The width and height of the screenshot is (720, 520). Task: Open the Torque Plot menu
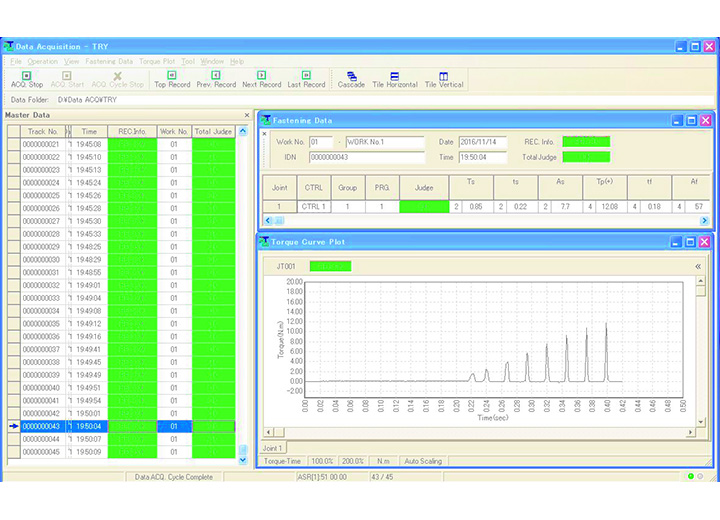[157, 62]
